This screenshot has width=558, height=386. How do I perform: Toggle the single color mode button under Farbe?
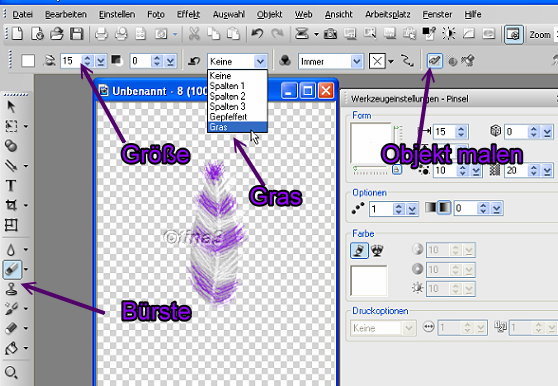click(x=359, y=250)
